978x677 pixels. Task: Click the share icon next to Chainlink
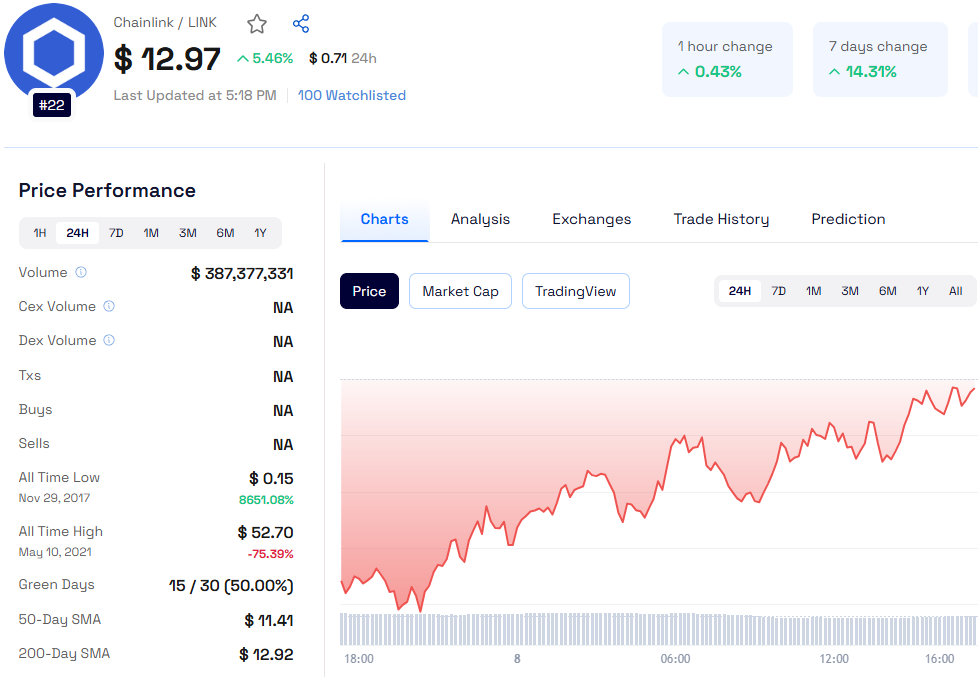301,24
